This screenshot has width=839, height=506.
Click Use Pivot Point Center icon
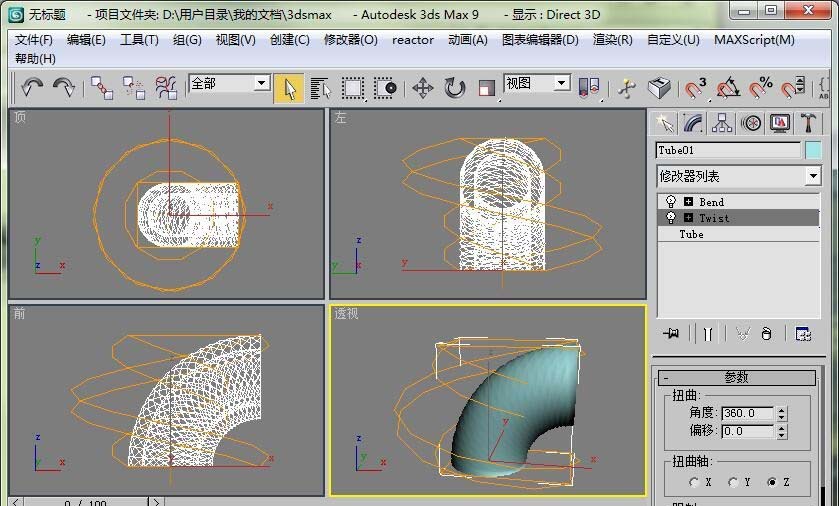[x=589, y=88]
